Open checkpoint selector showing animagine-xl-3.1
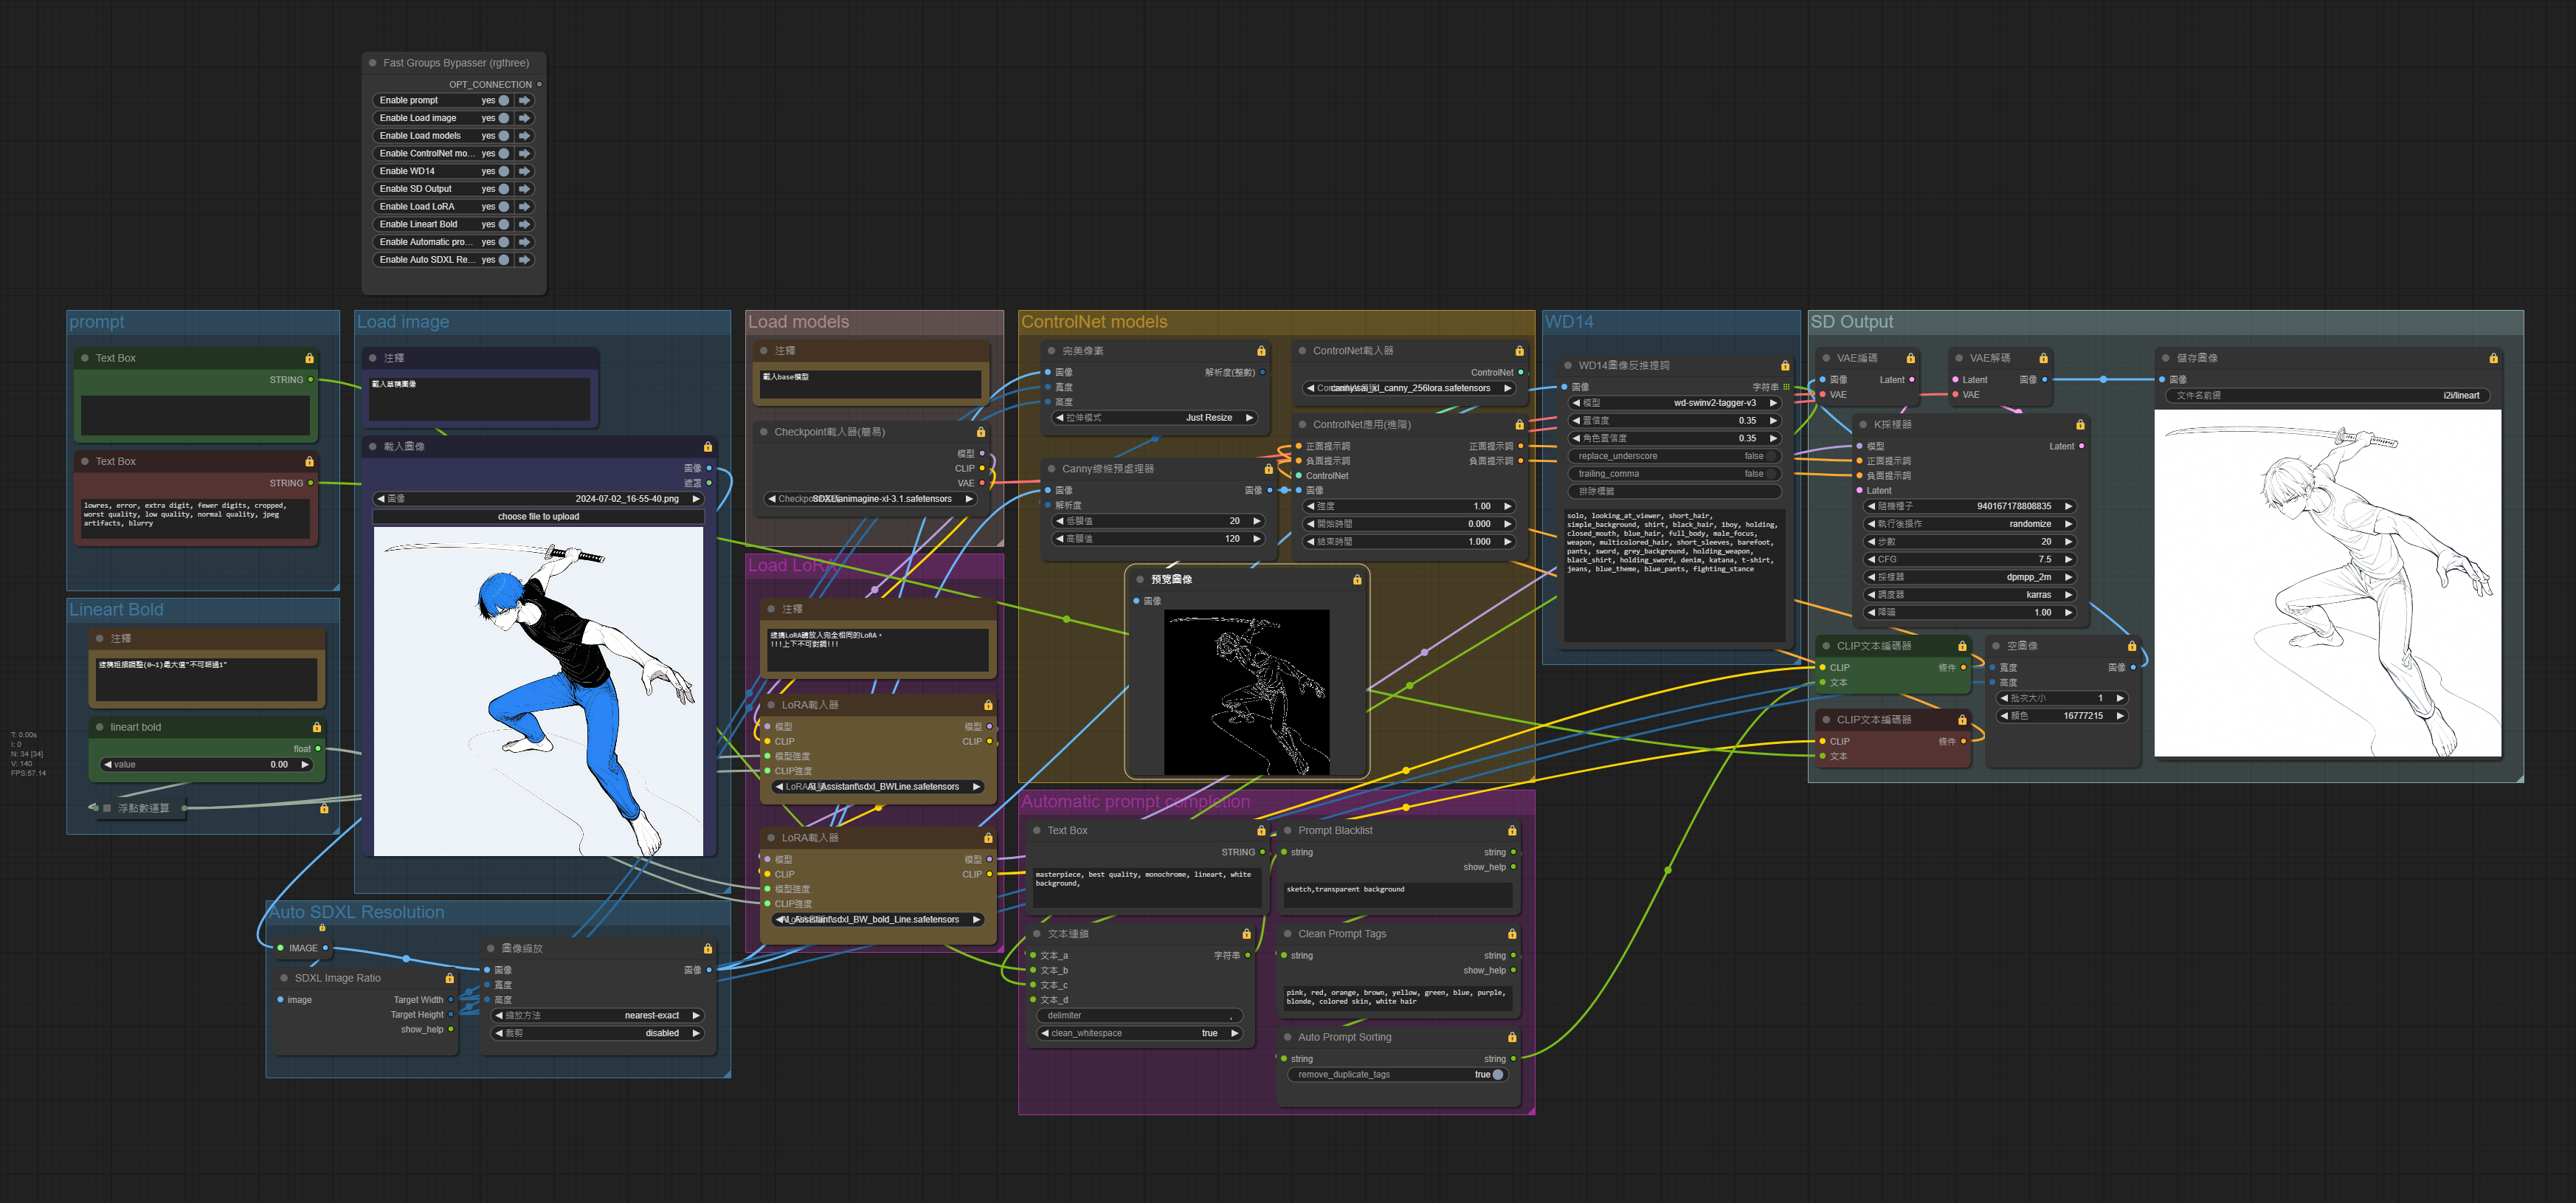Image resolution: width=2576 pixels, height=1203 pixels. tap(869, 499)
